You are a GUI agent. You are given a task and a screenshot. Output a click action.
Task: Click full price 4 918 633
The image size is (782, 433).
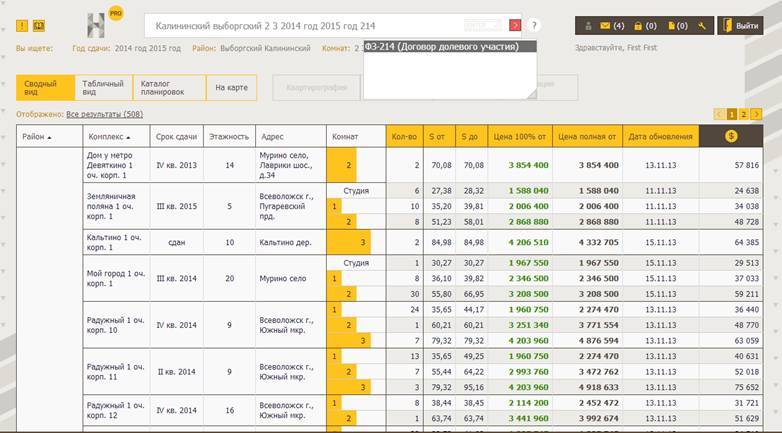coord(598,387)
